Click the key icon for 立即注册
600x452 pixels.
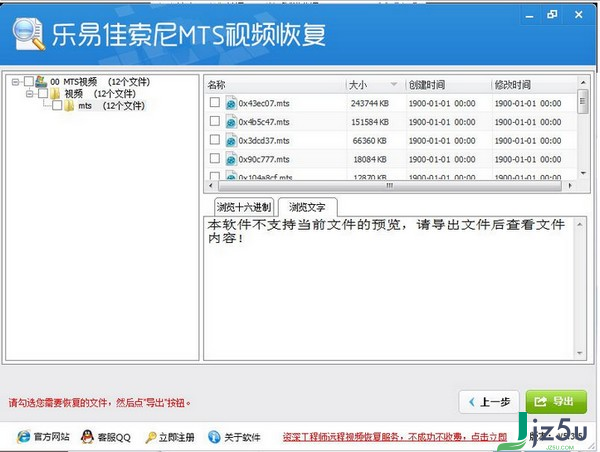[x=151, y=437]
